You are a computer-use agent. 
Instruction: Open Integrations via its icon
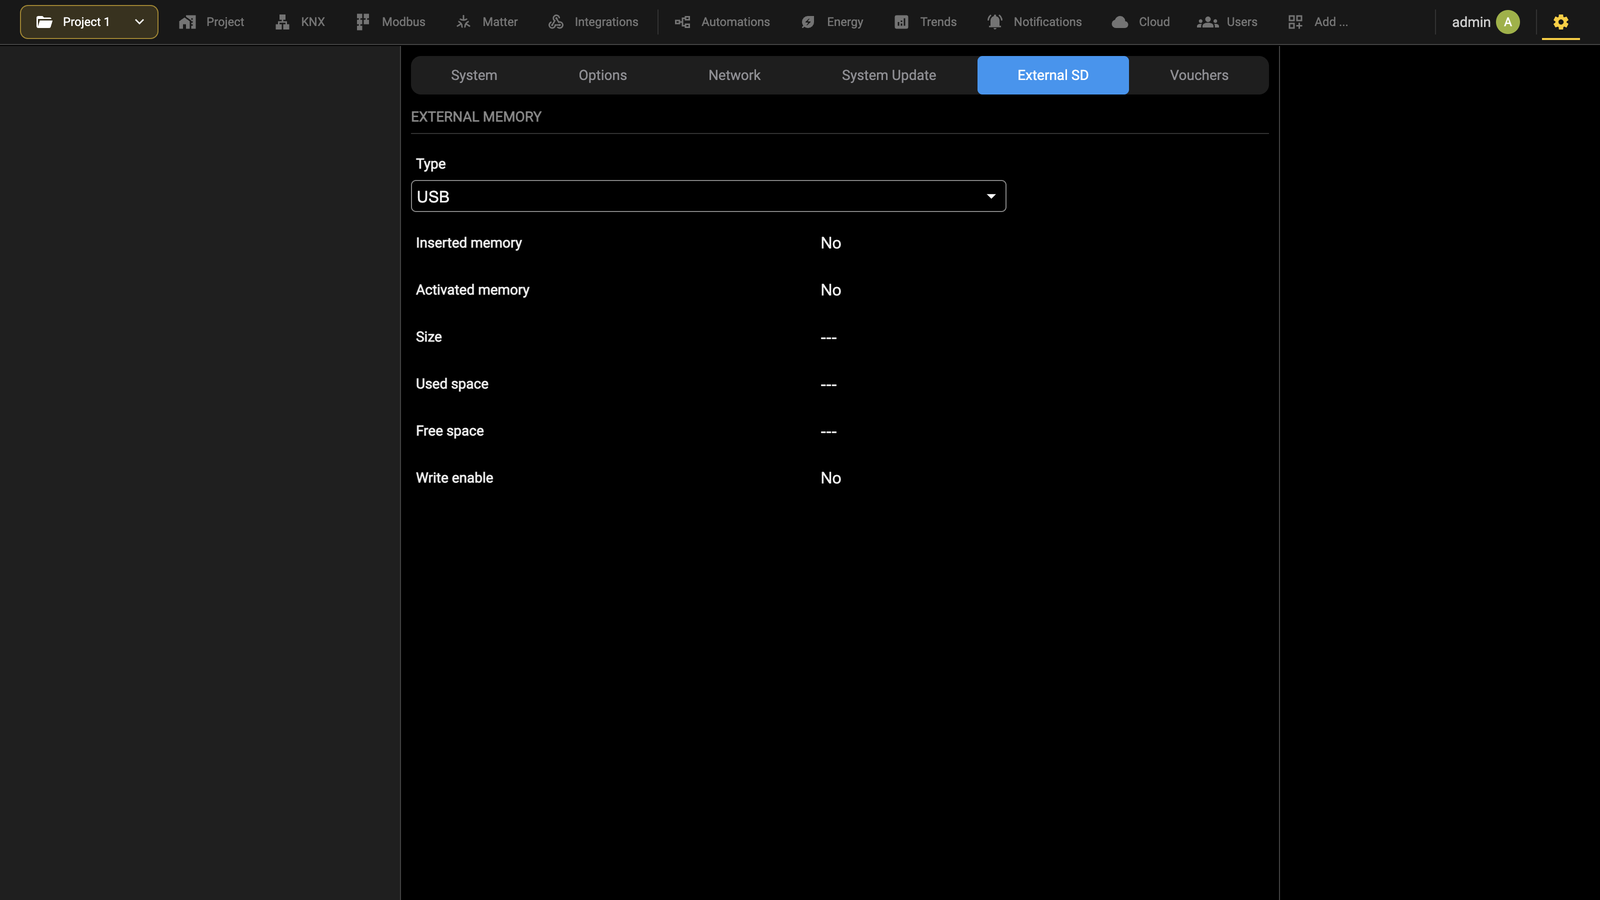[556, 22]
